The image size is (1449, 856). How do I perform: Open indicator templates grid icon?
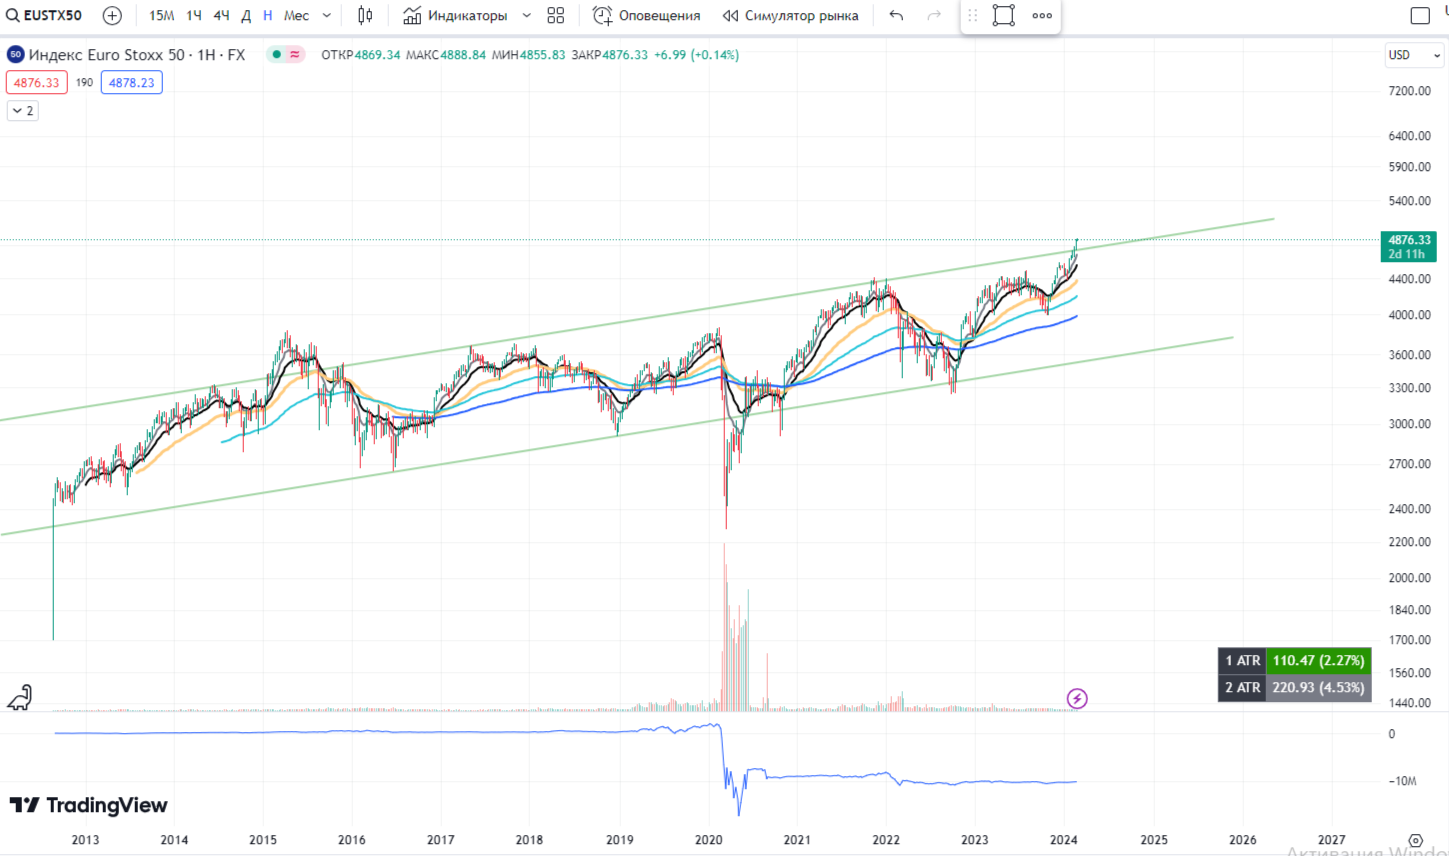point(556,15)
